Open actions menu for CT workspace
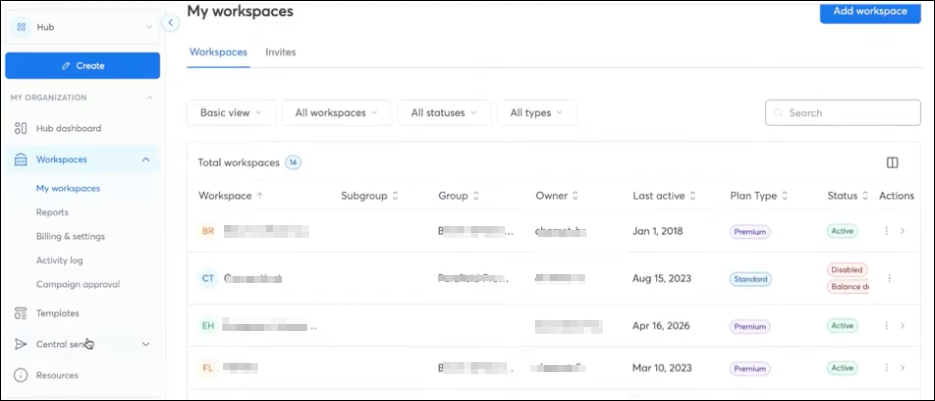The width and height of the screenshot is (935, 401). (x=890, y=278)
